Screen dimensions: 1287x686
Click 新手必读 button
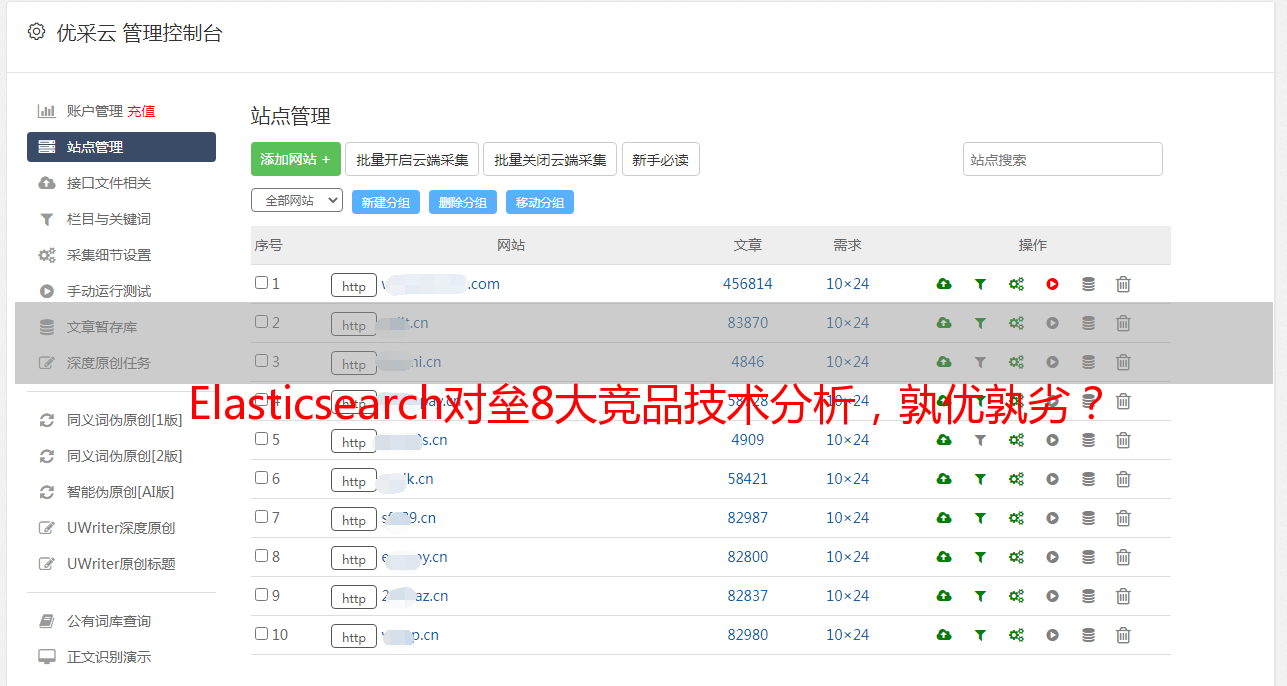[x=661, y=159]
